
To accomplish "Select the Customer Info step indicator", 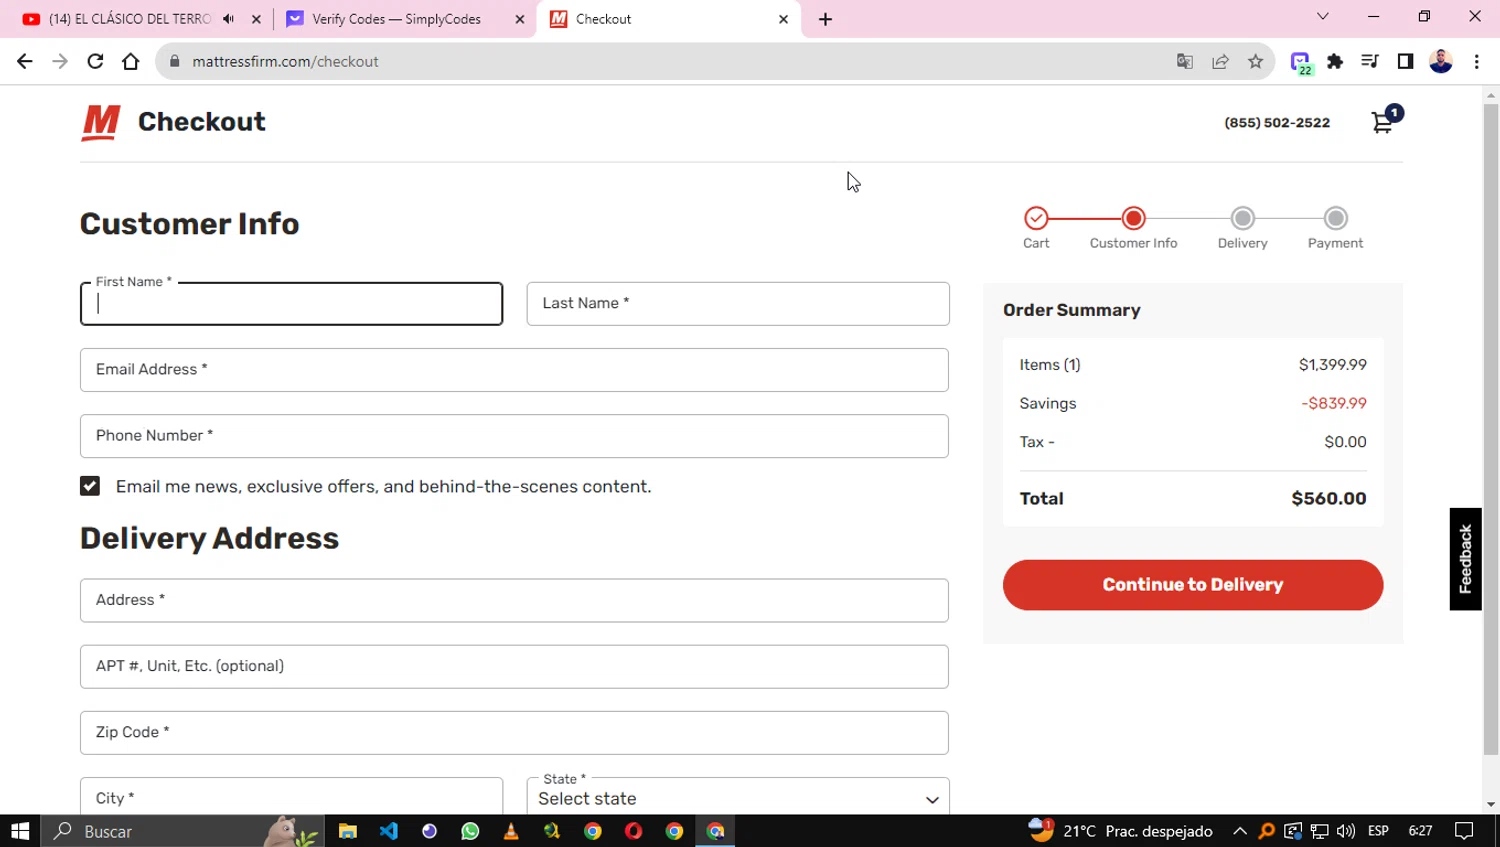I will pyautogui.click(x=1133, y=218).
